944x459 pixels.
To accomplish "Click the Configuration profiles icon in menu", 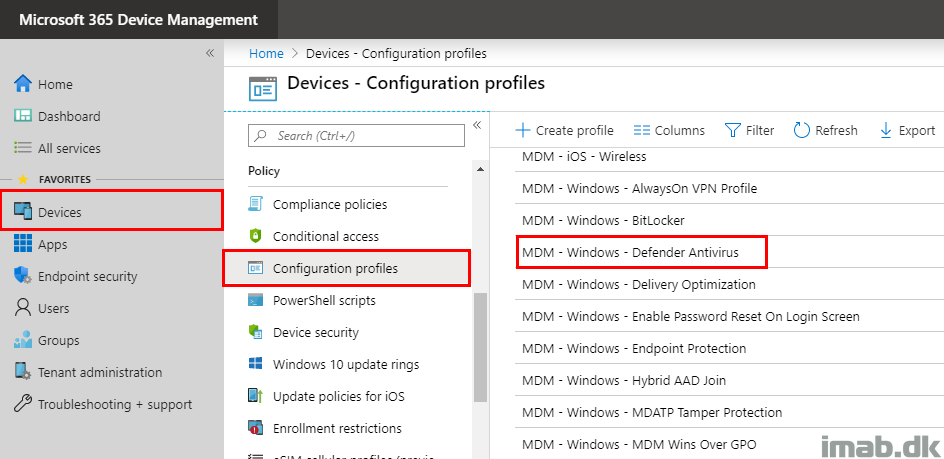I will [x=255, y=268].
